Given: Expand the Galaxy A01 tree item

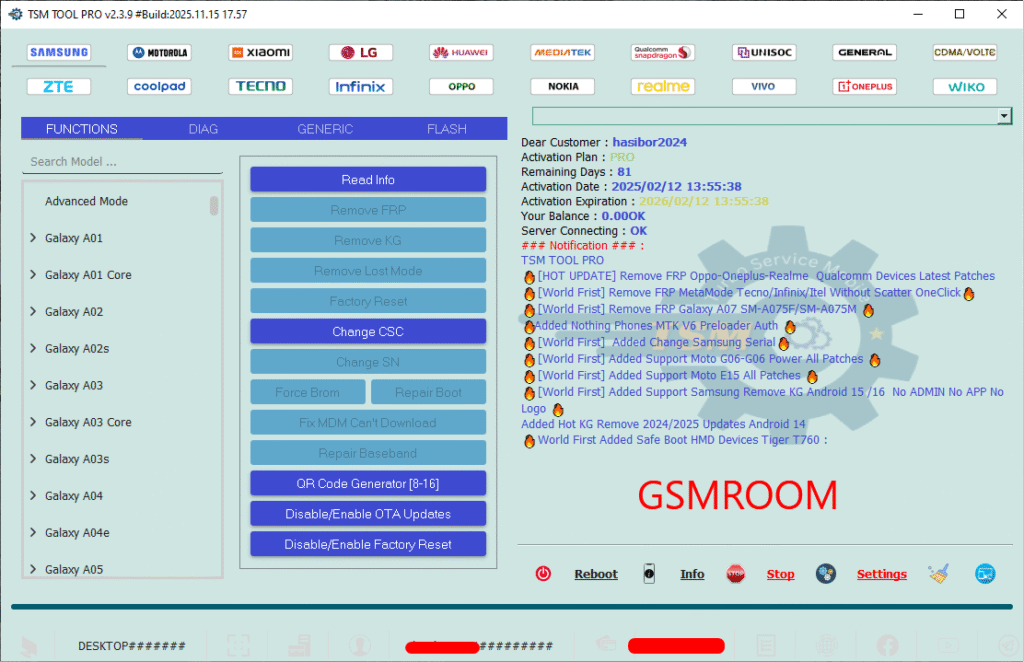Looking at the screenshot, I should (x=33, y=238).
